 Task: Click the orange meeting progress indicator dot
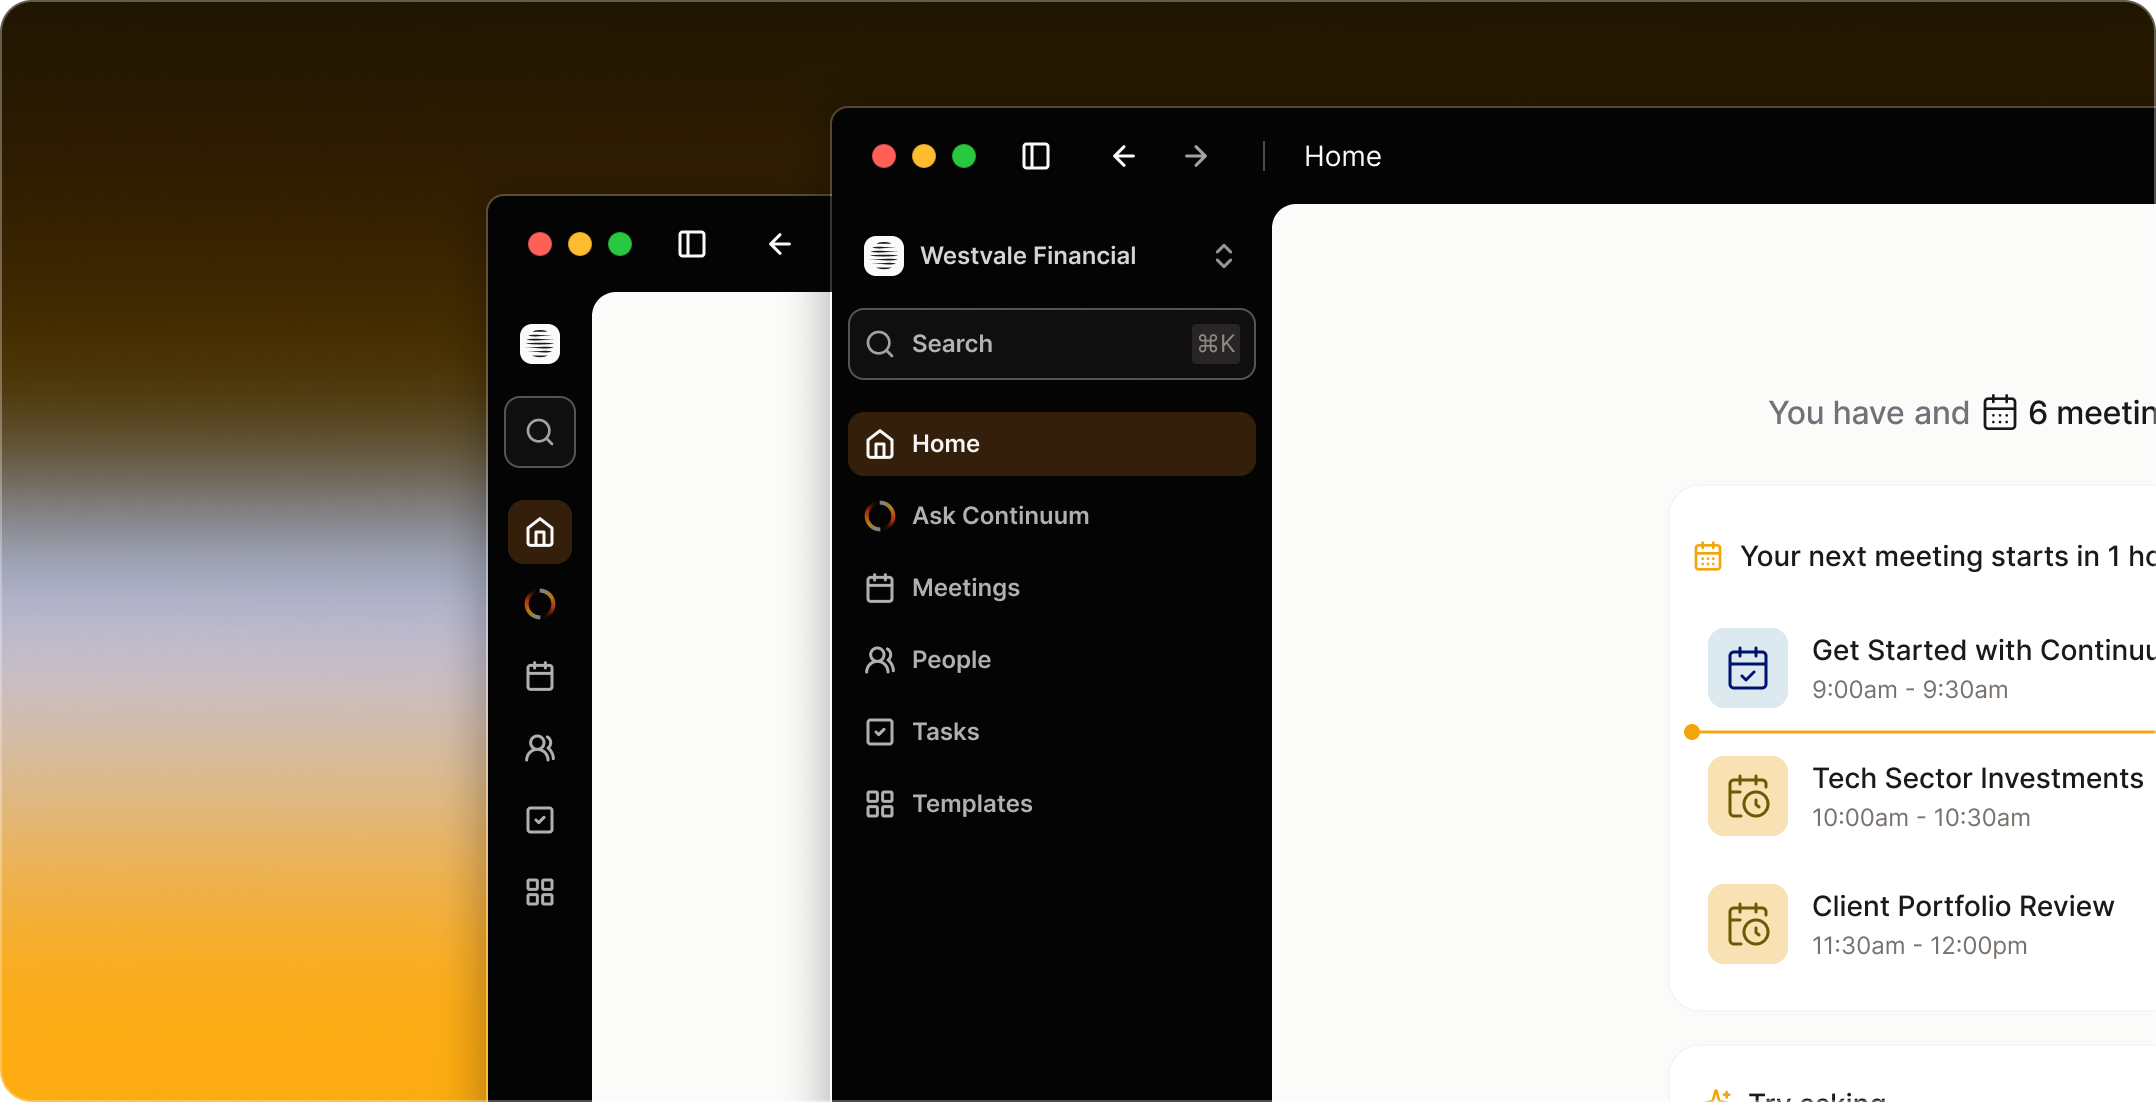point(1691,731)
